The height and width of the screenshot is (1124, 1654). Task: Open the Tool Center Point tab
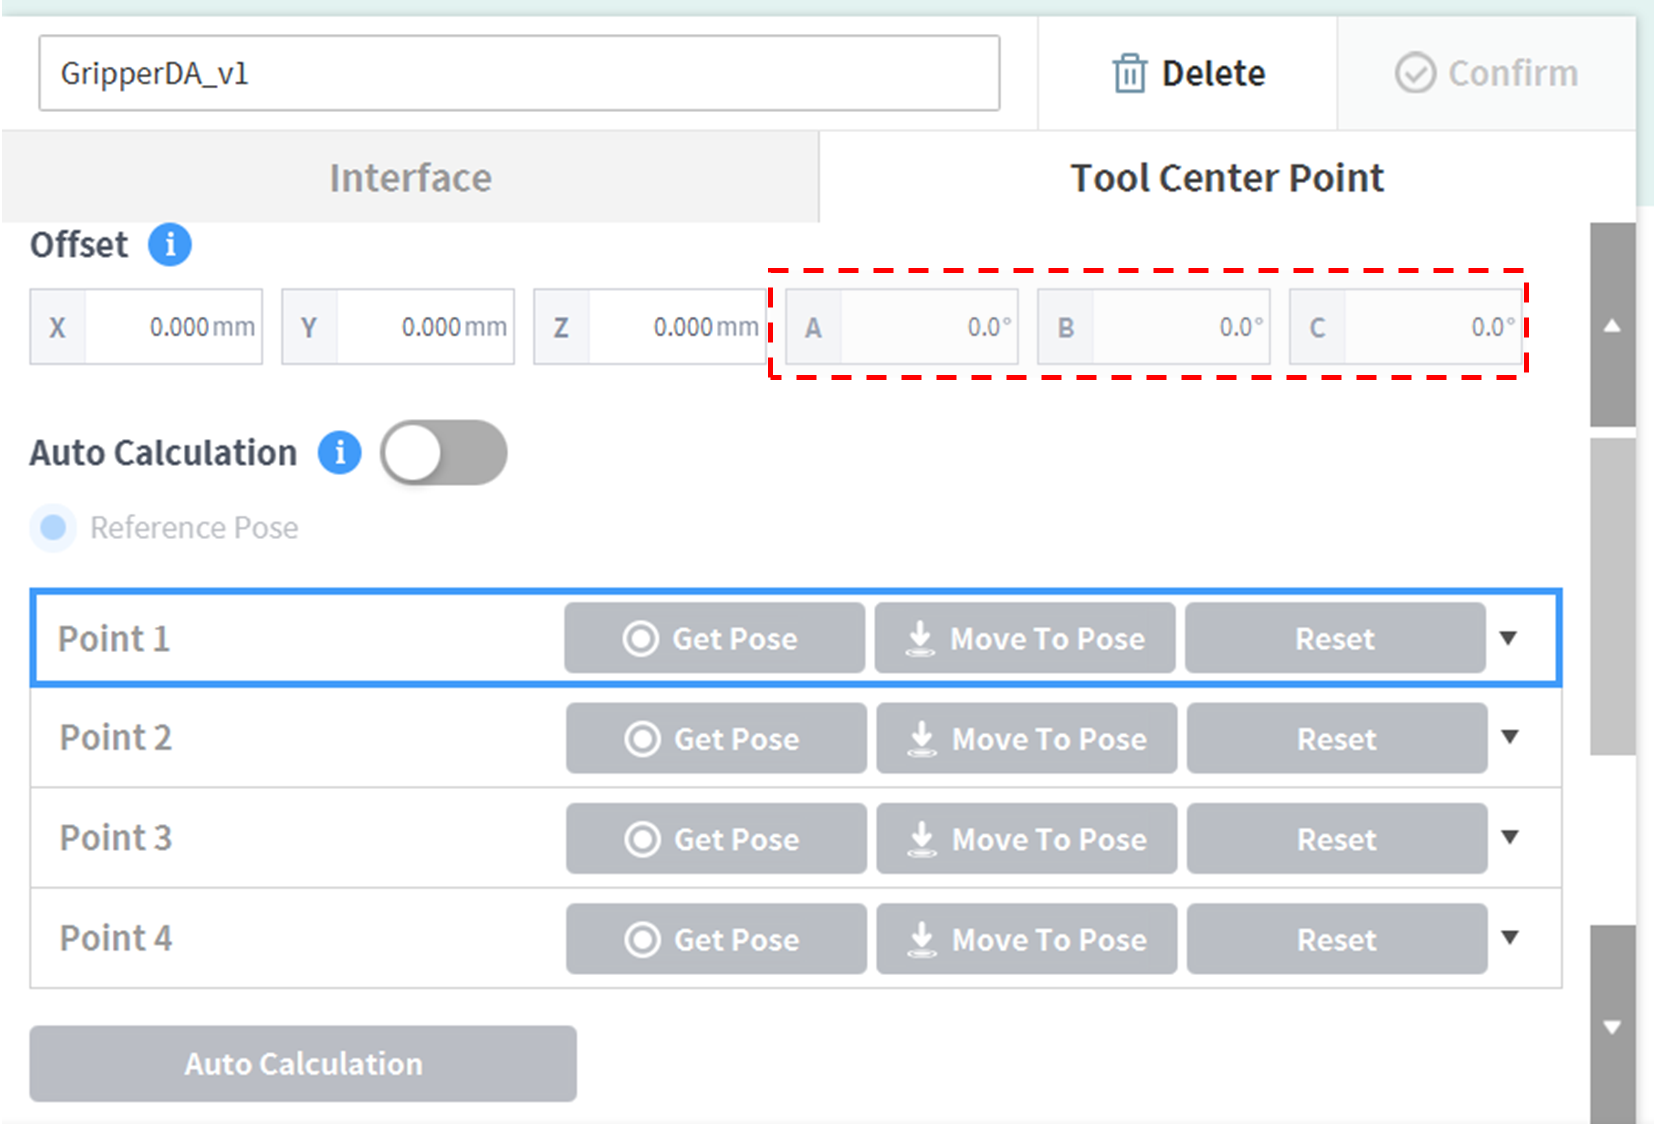tap(1227, 178)
